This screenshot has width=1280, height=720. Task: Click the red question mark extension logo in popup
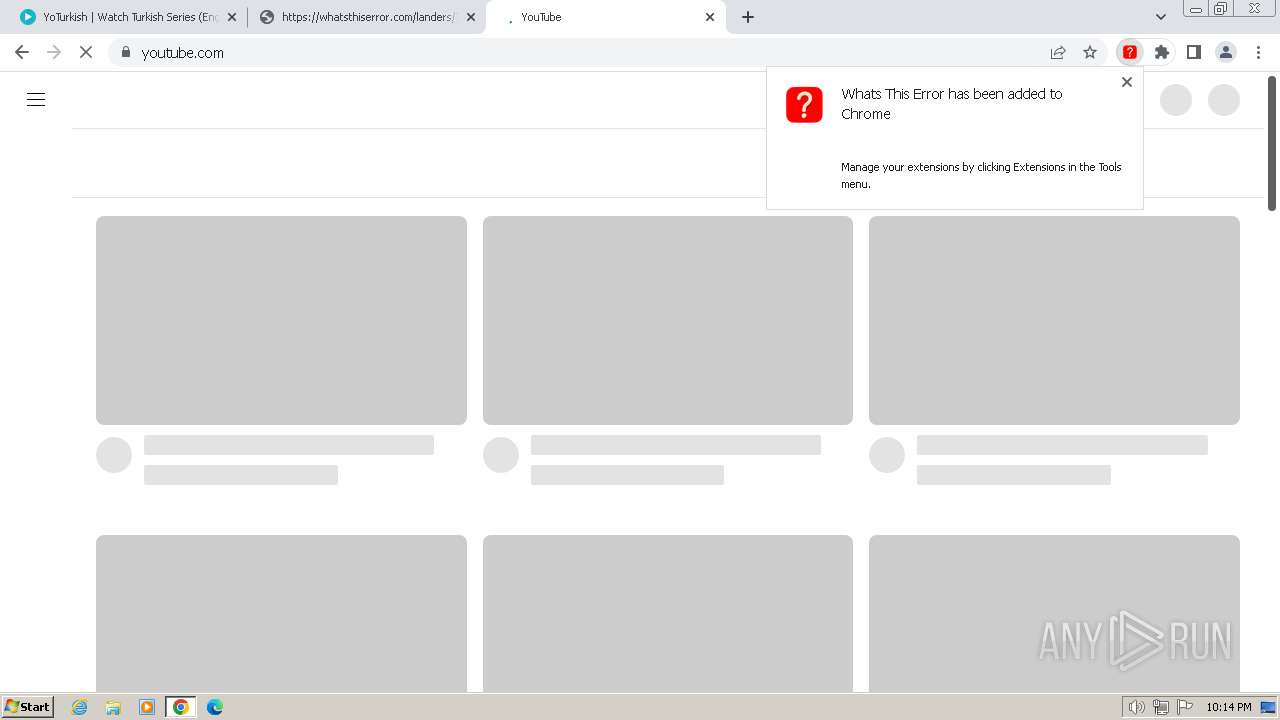click(804, 104)
